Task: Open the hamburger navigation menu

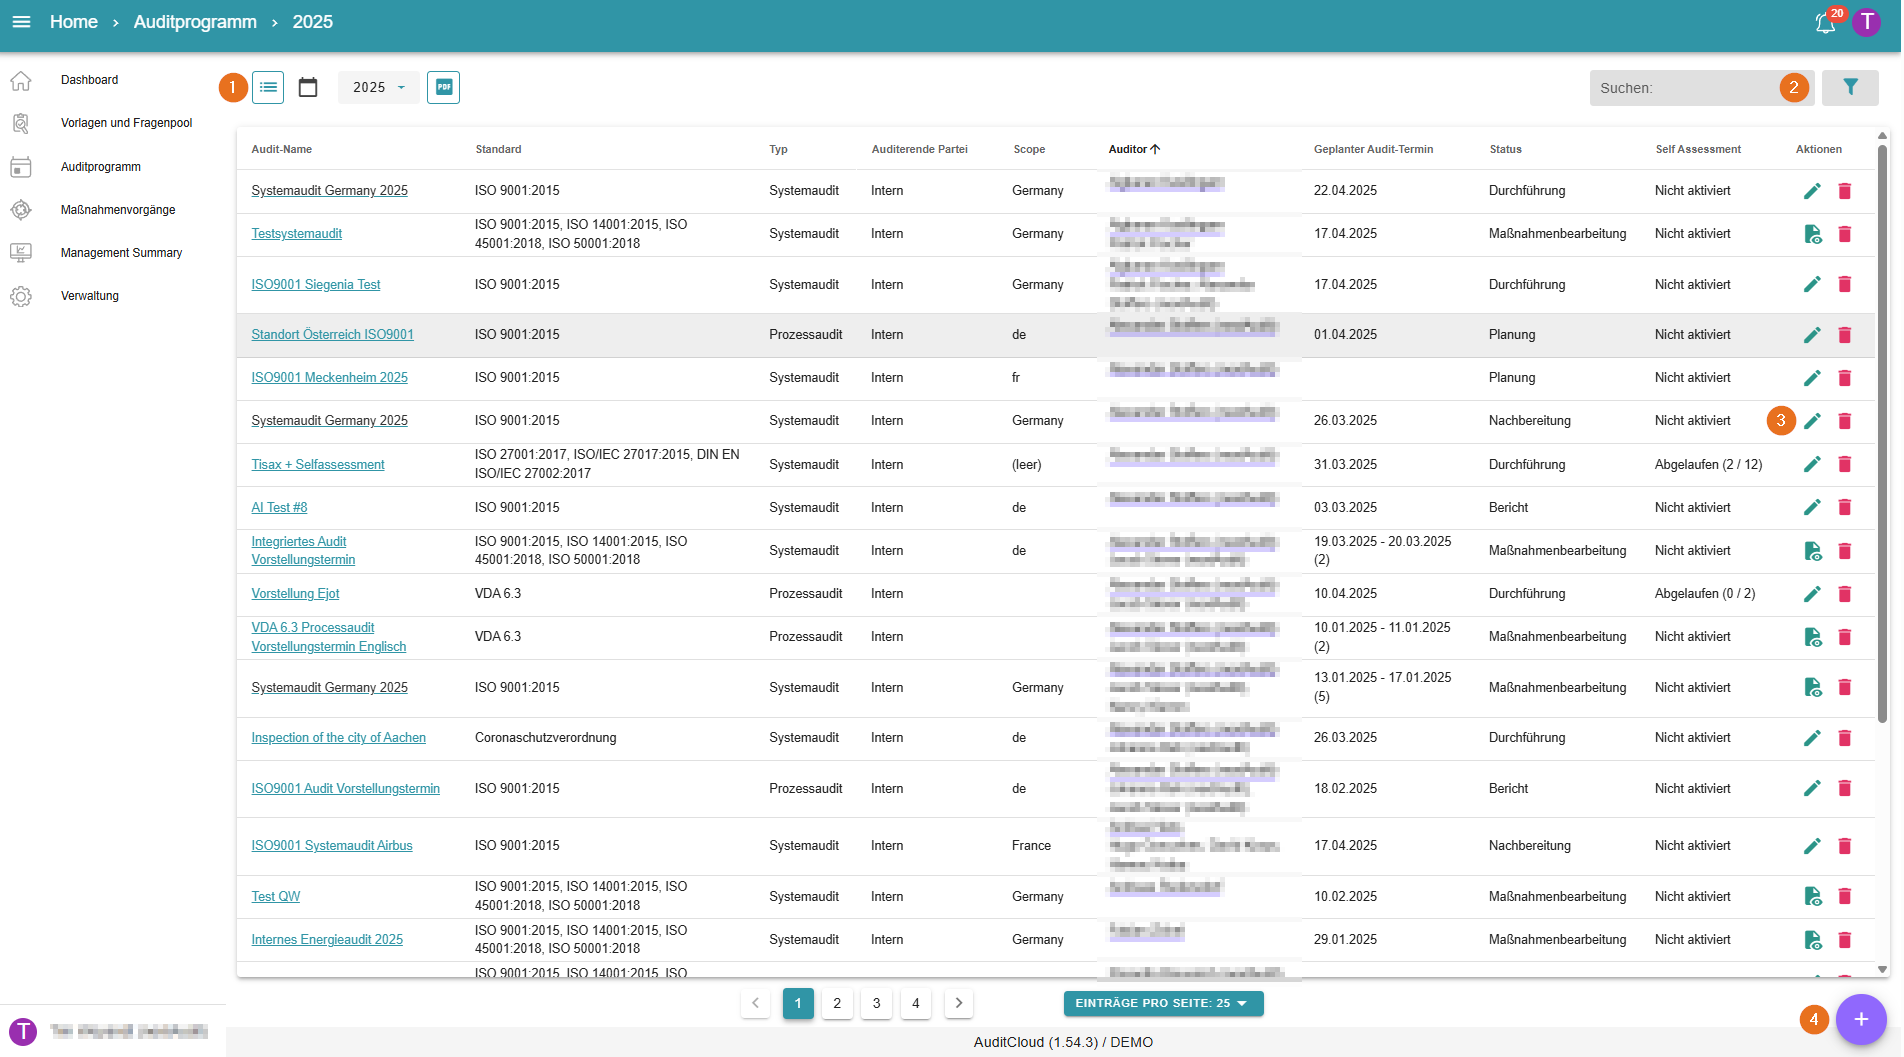Action: [21, 22]
